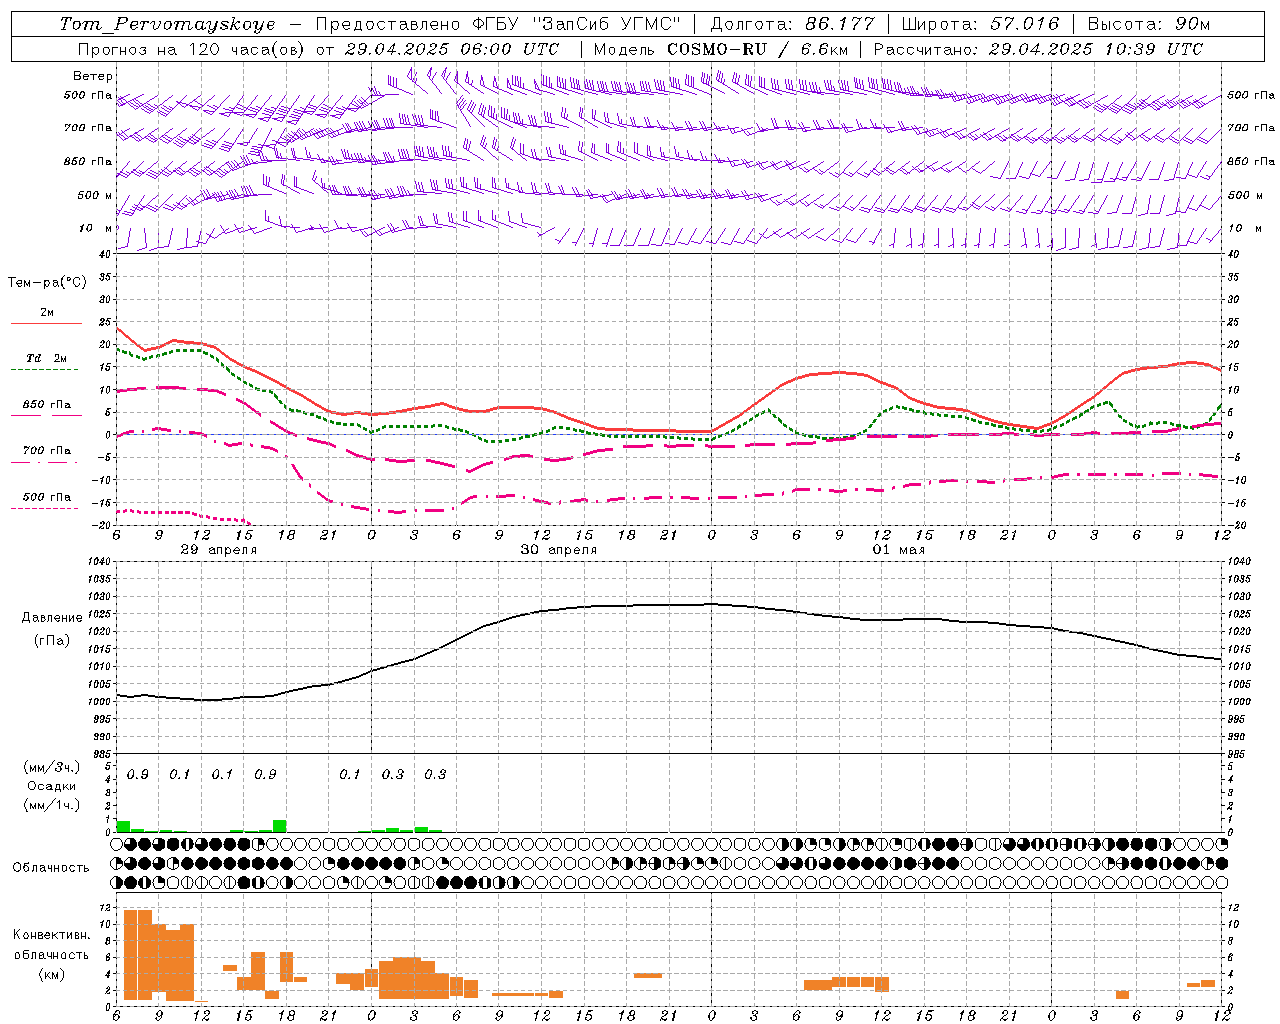Click the "Рассчитано: 29.04.2025 10:39 UTC" text
Viewport: 1280px width, 1024px height.
pos(1038,49)
